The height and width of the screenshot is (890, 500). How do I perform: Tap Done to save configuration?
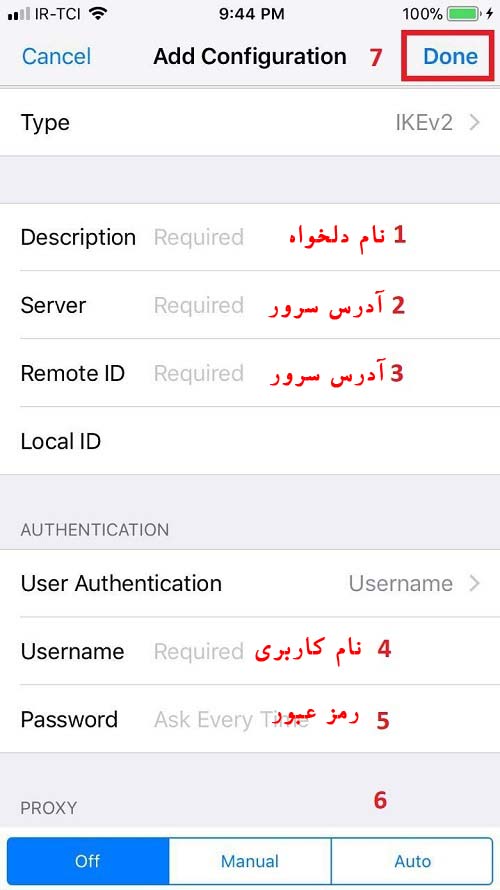tap(450, 56)
